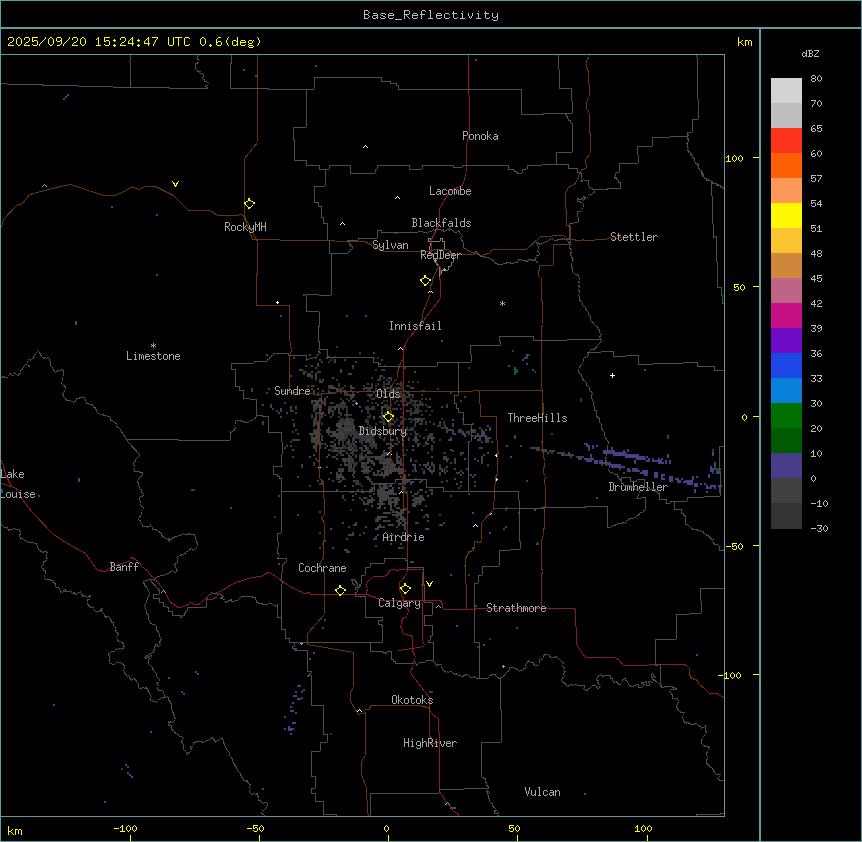Choose the light blue legend swatch
The height and width of the screenshot is (842, 862).
pos(786,391)
